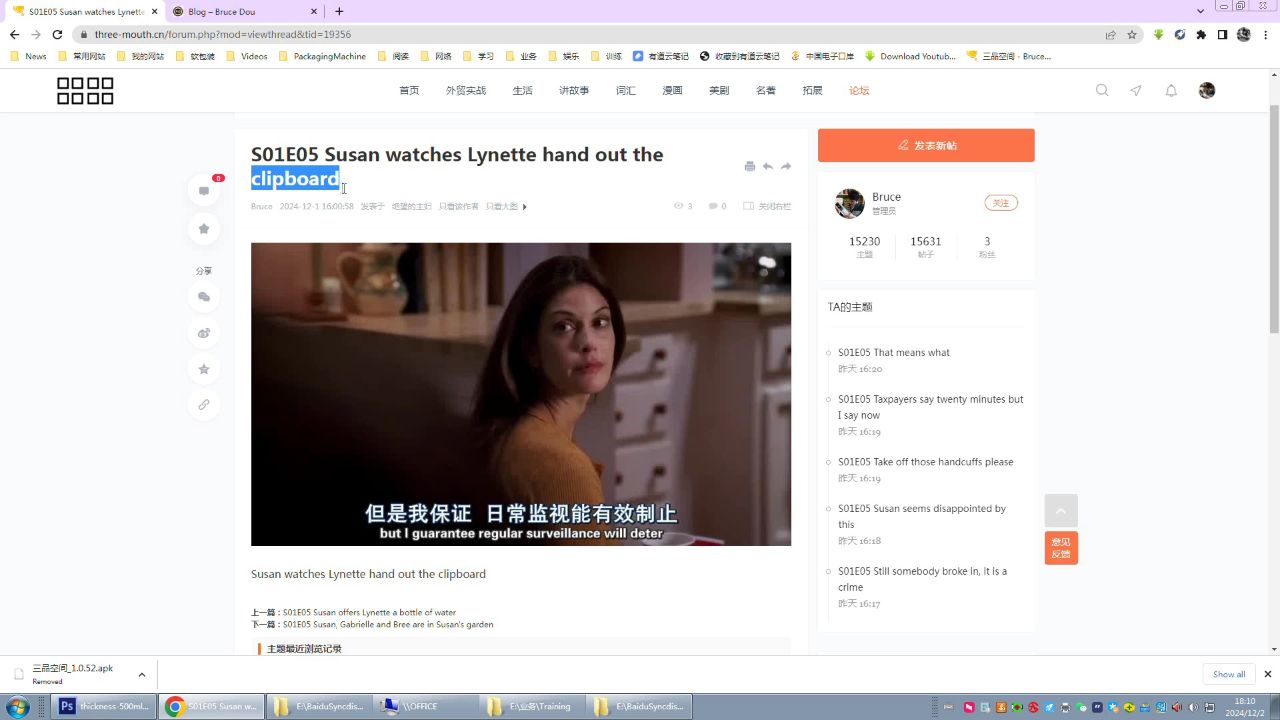
Task: Open the 外贸实战 nav item
Action: [x=466, y=90]
